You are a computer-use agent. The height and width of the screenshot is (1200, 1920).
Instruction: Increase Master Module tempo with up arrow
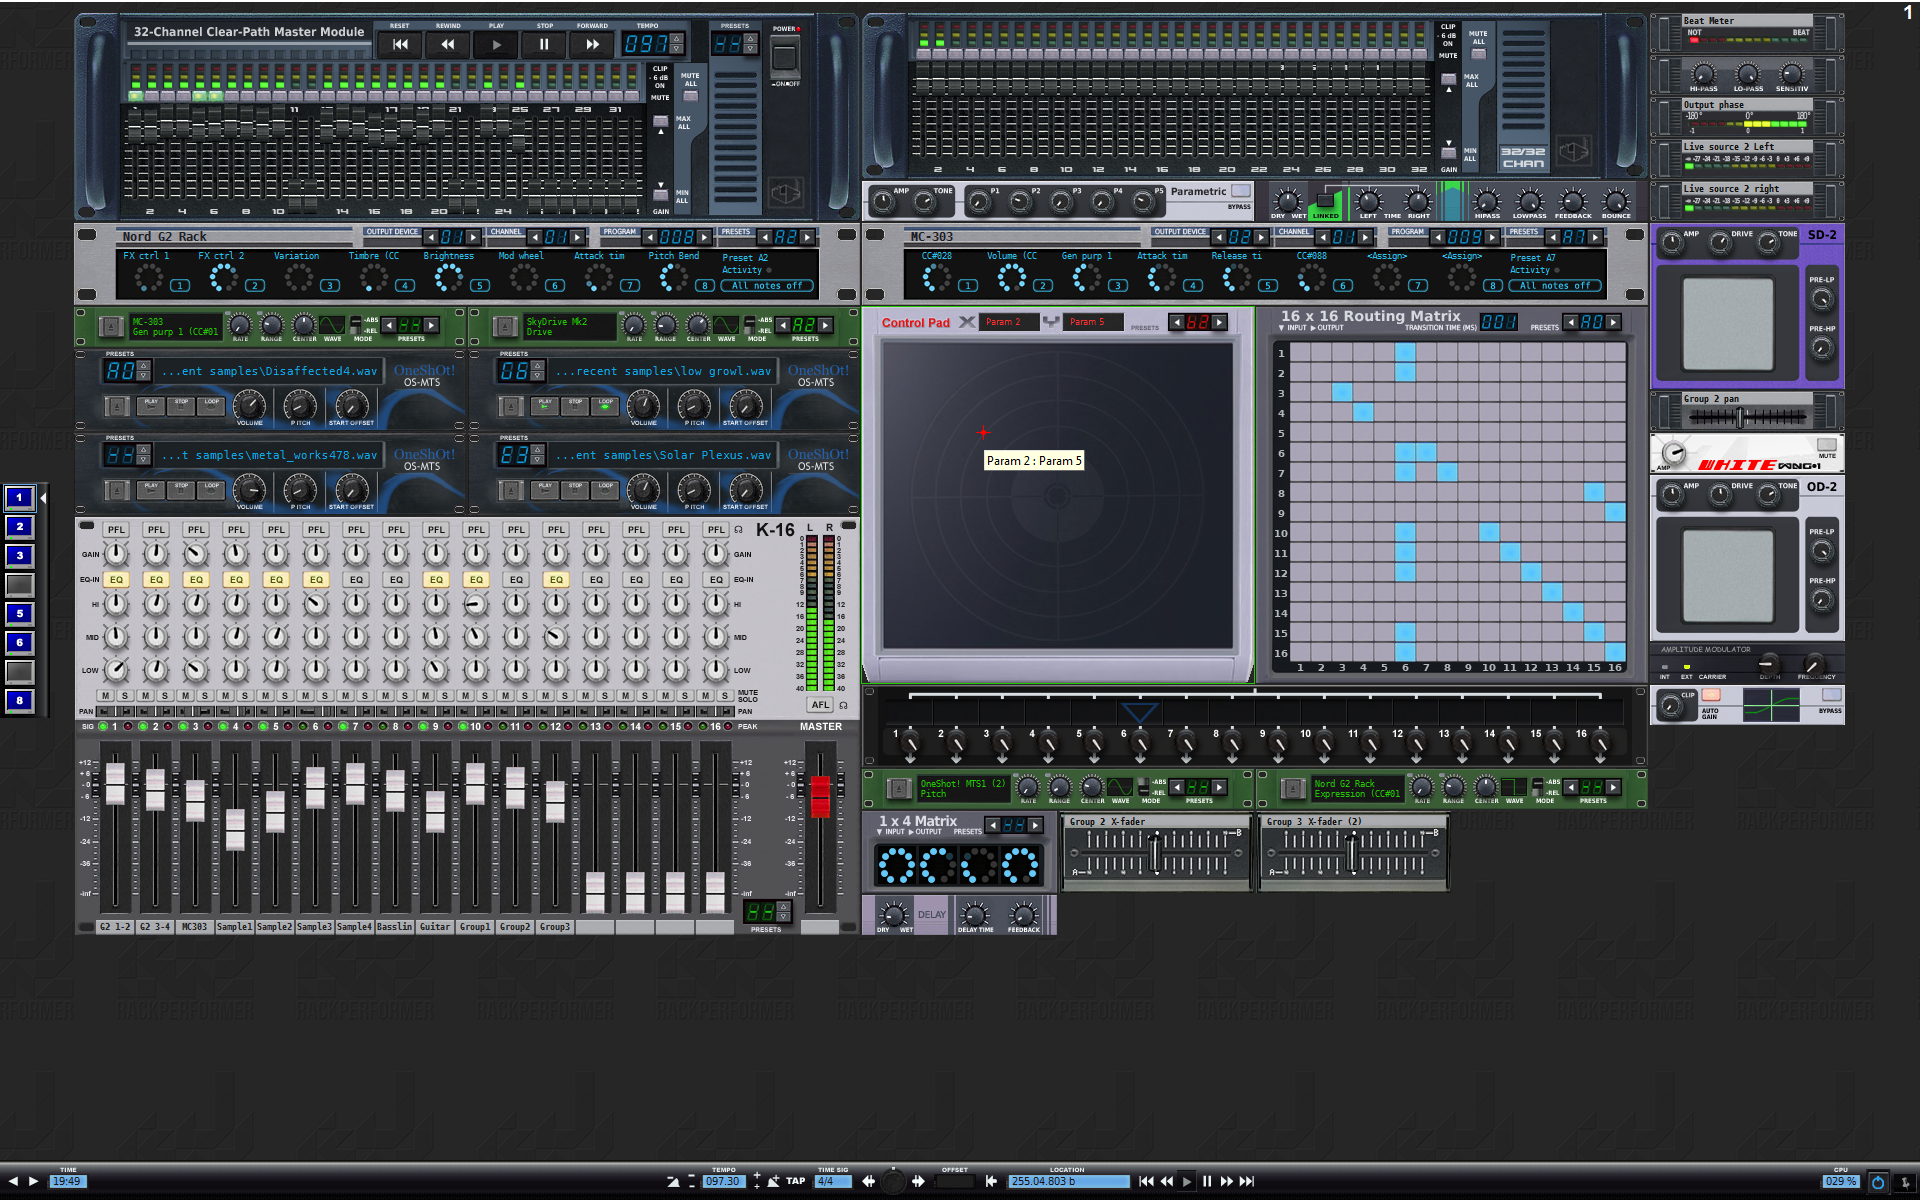tap(677, 39)
